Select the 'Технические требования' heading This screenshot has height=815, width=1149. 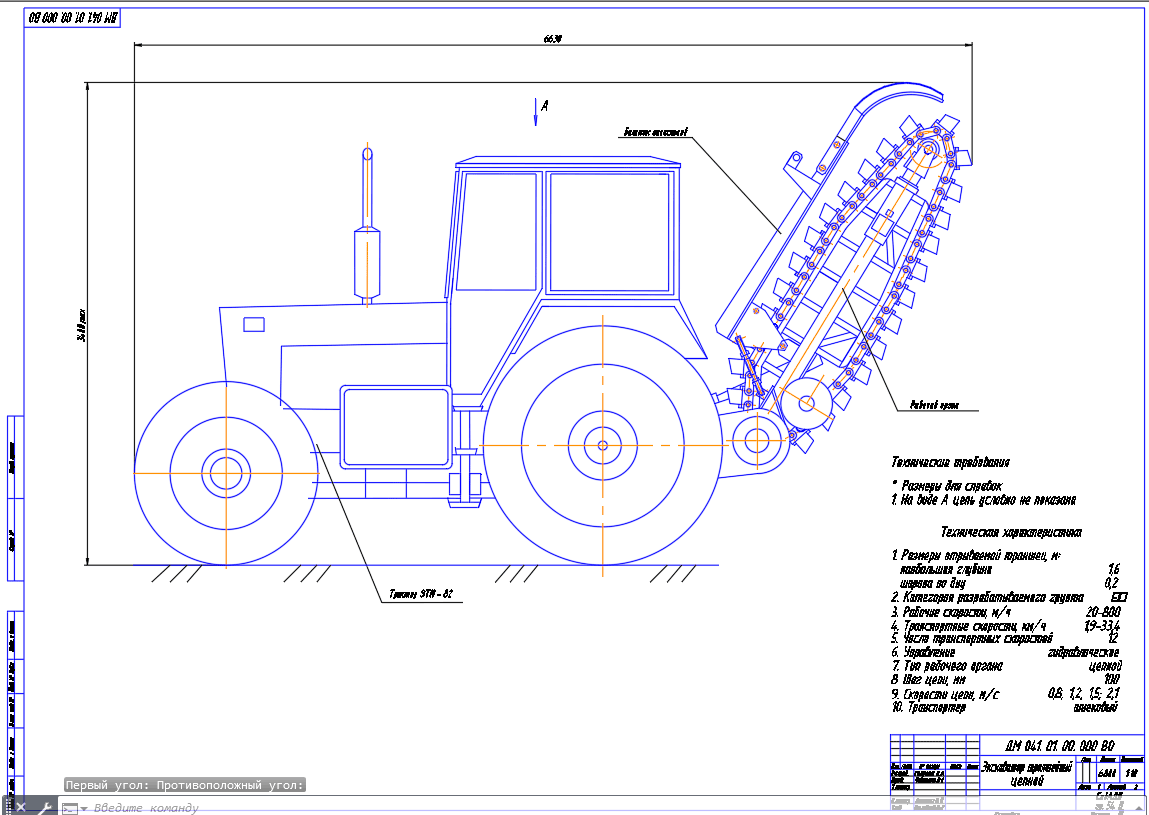pyautogui.click(x=950, y=462)
